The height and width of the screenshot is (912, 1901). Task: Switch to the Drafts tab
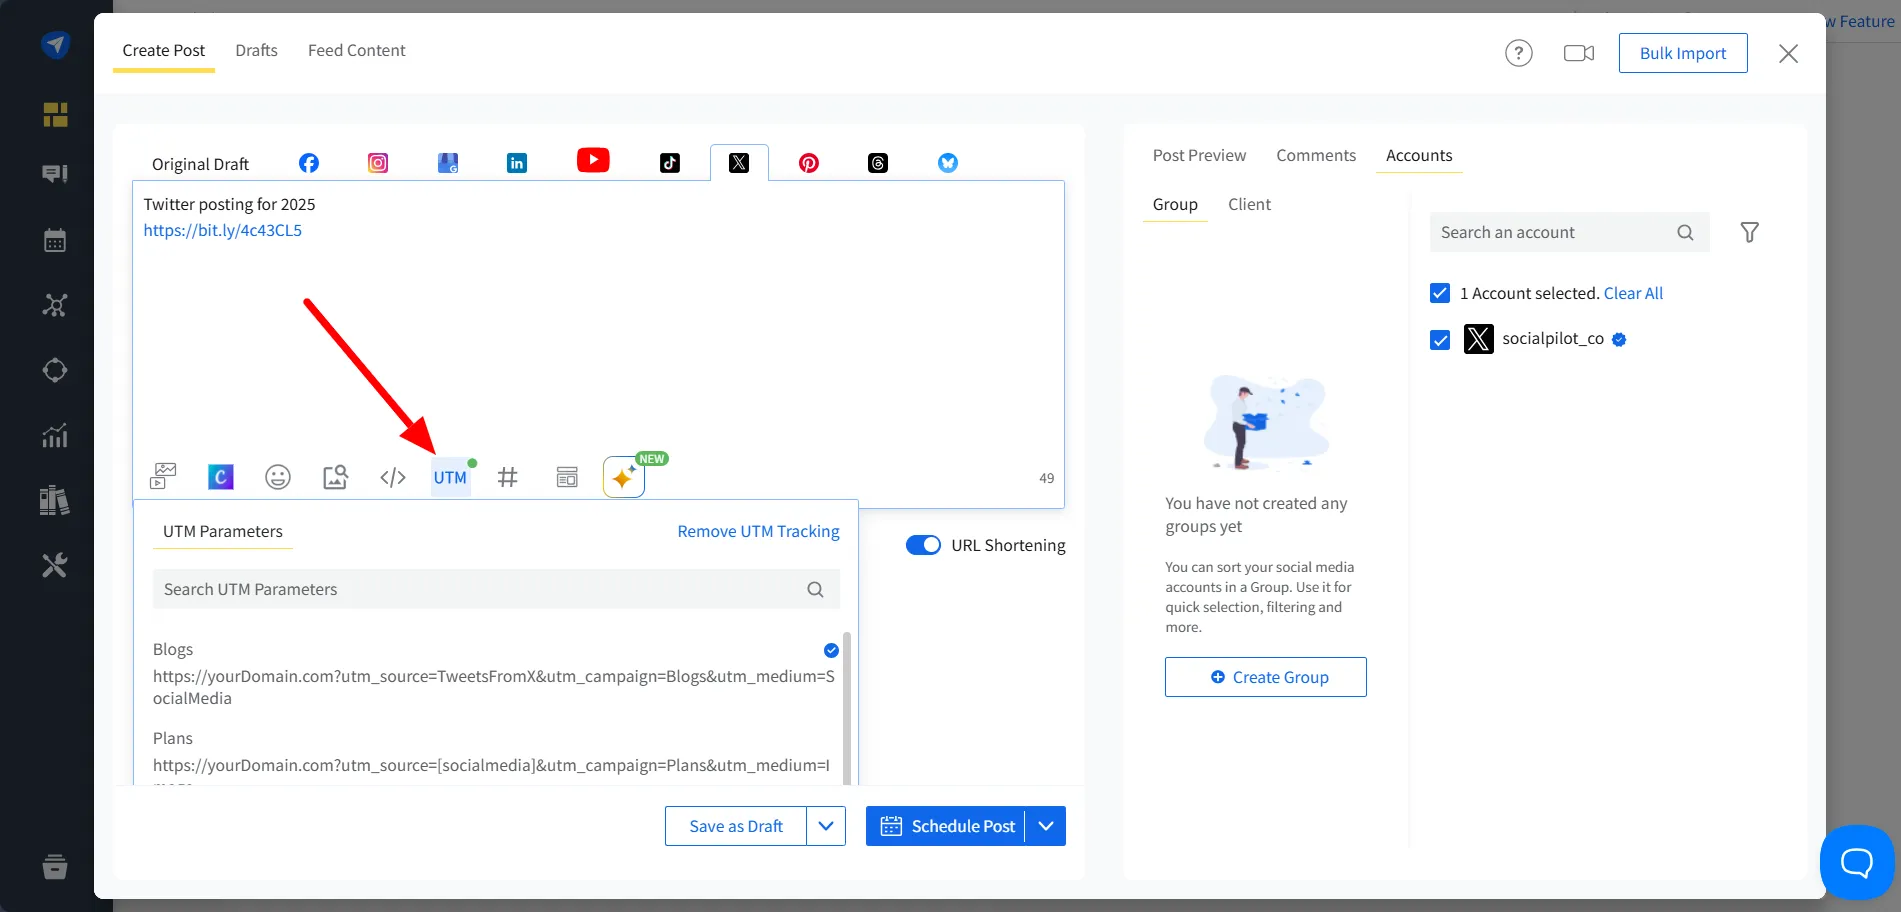[x=256, y=50]
